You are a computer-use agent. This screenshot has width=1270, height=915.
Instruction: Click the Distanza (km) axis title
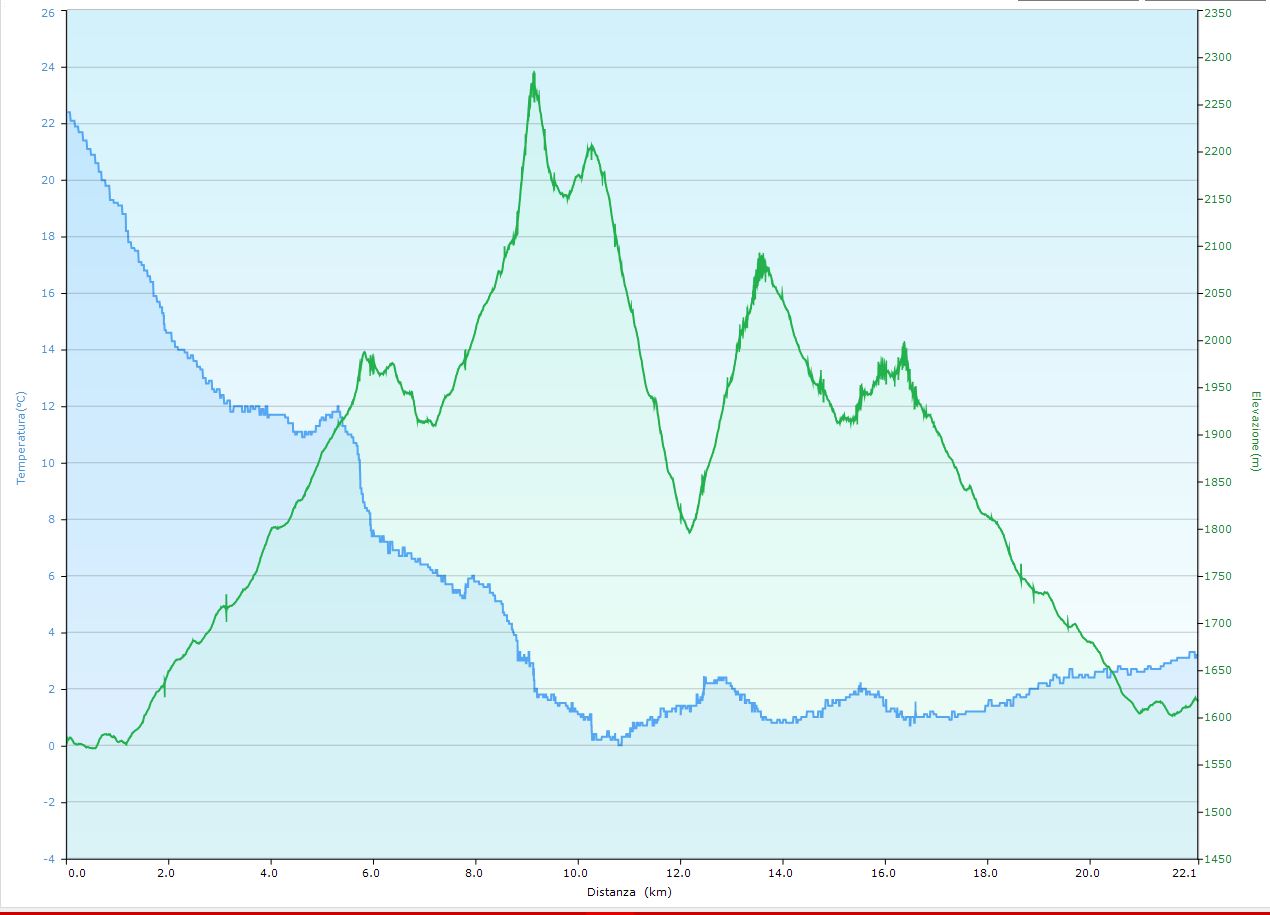629,892
